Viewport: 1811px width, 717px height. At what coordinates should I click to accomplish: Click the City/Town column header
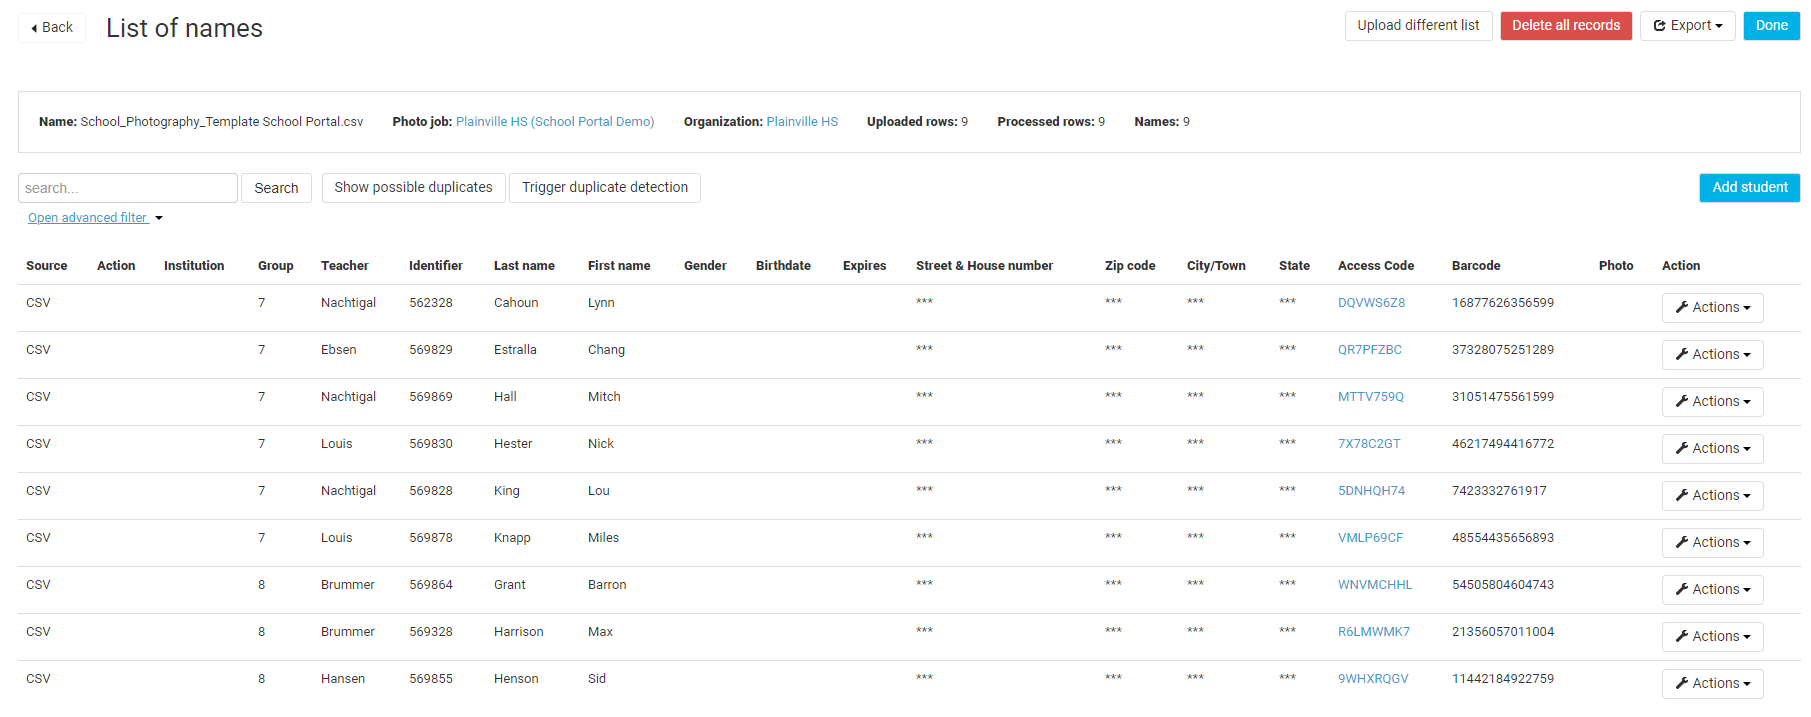1216,266
